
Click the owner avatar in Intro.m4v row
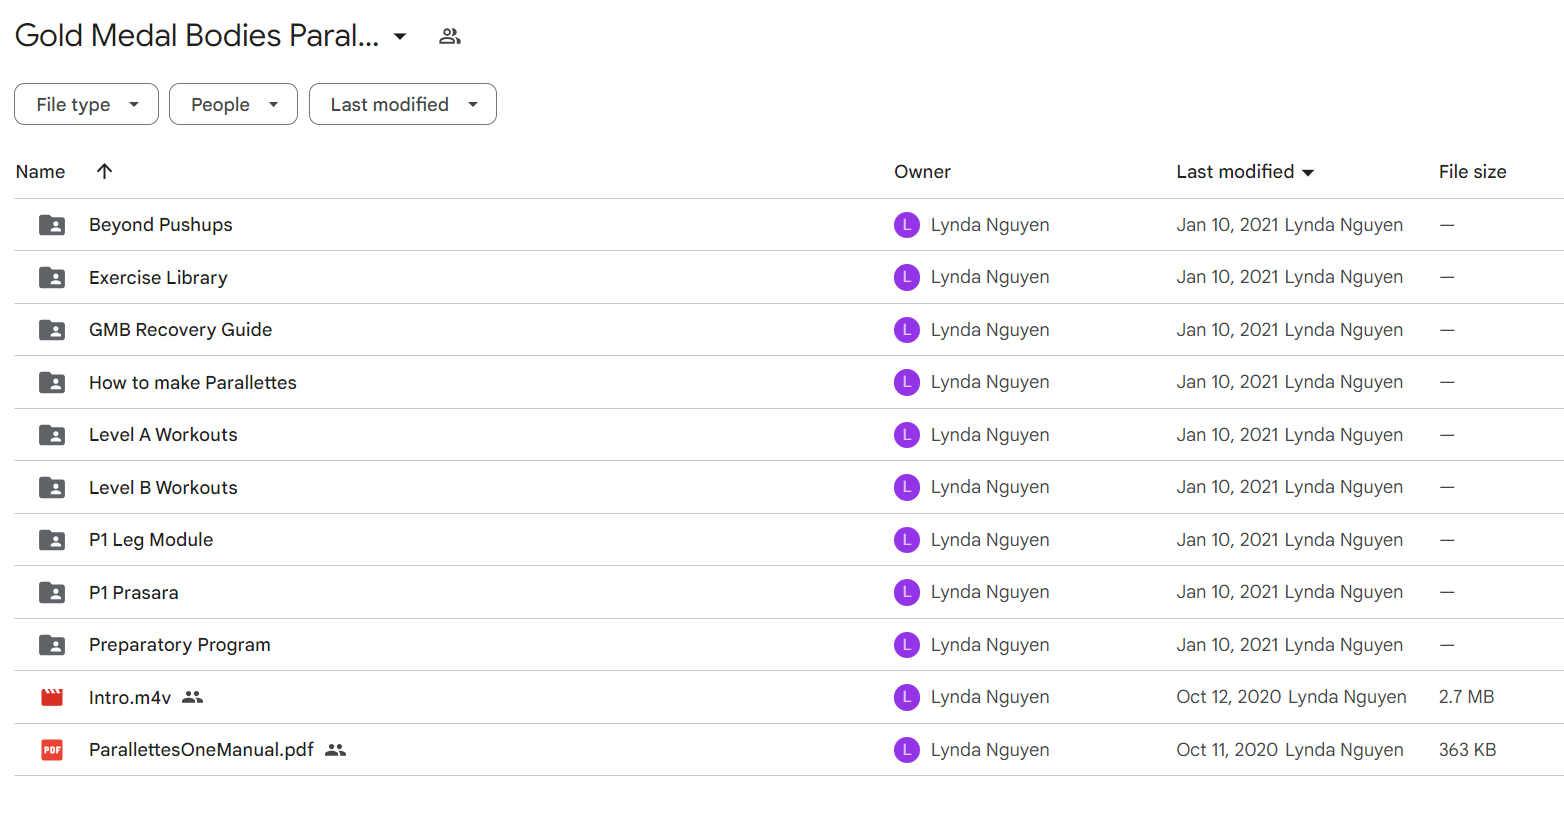[x=907, y=697]
